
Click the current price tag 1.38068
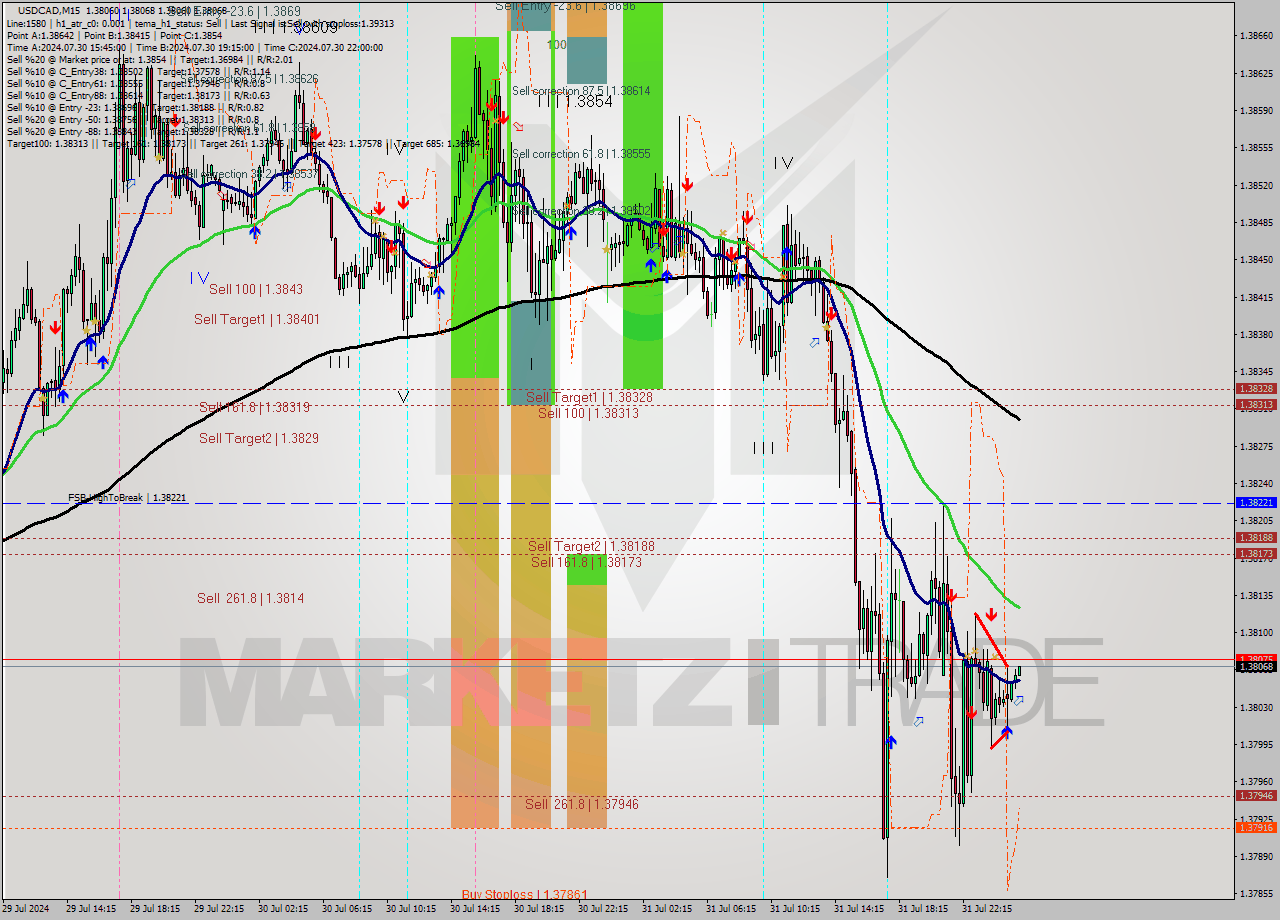pyautogui.click(x=1256, y=666)
